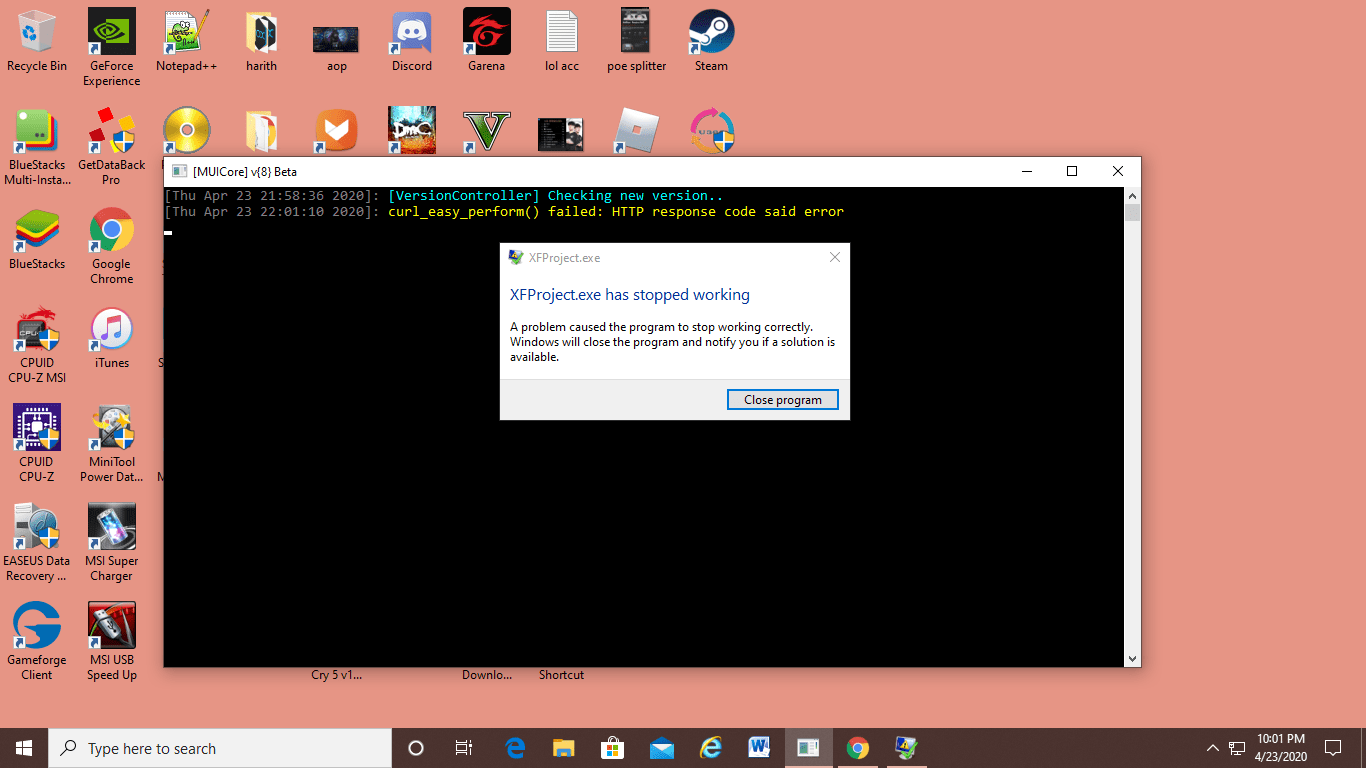The image size is (1366, 768).
Task: Click the Type here to search box
Action: (220, 748)
